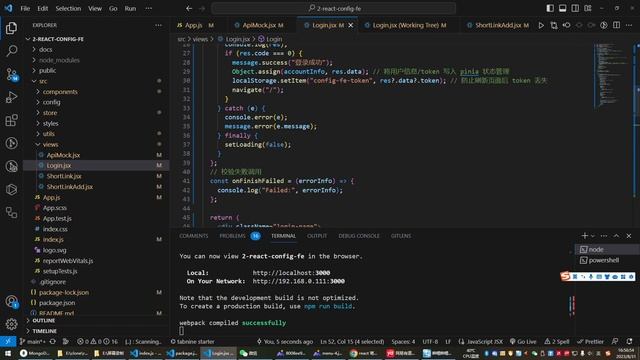
Task: Click Prettier in status bar
Action: pos(590,342)
